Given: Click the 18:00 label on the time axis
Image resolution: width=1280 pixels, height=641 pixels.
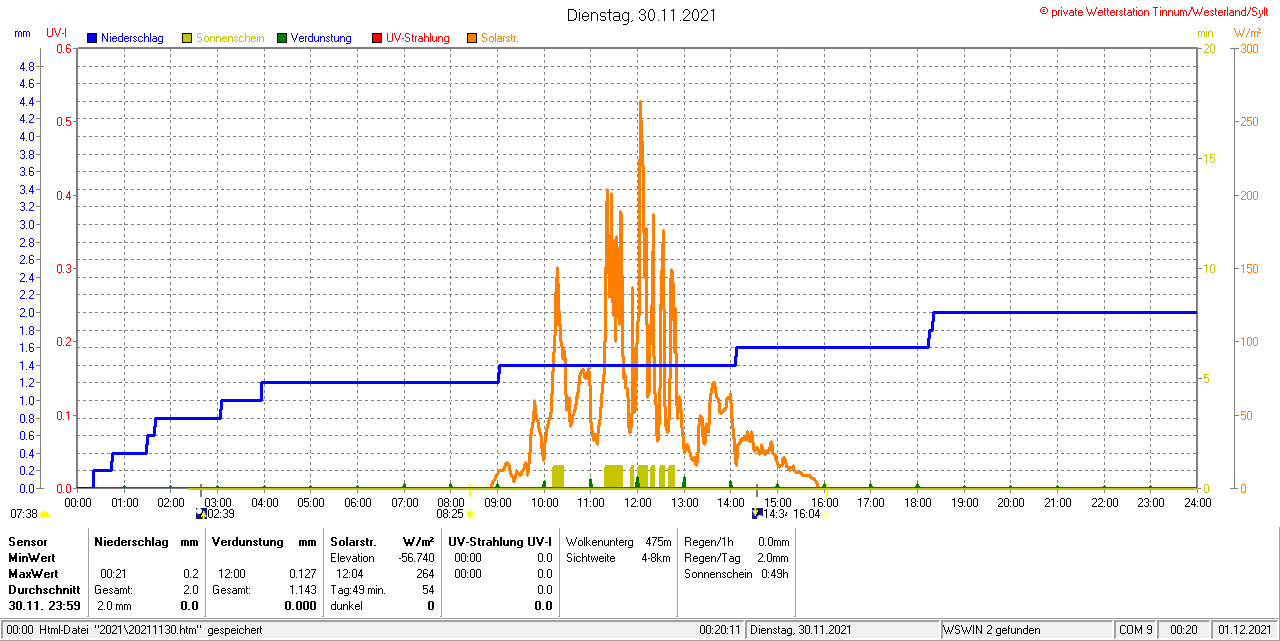Looking at the screenshot, I should click(918, 502).
